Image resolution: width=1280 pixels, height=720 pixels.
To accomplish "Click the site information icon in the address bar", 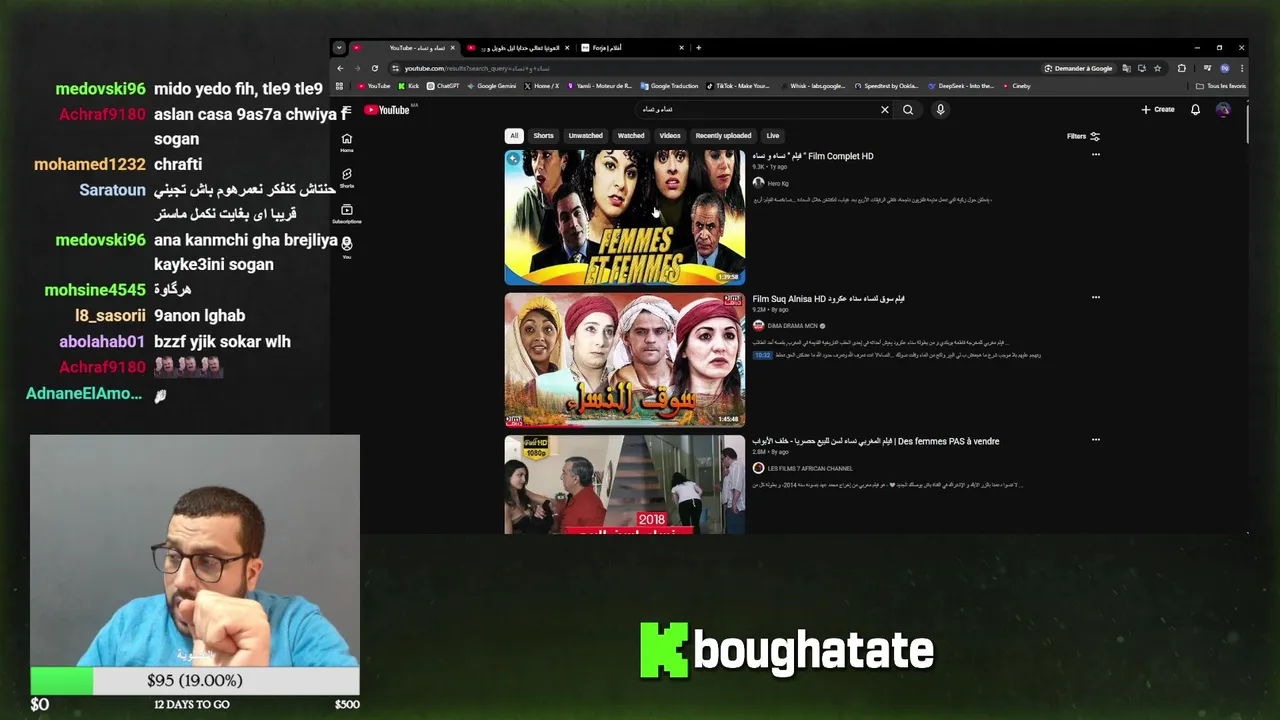I will [x=396, y=68].
